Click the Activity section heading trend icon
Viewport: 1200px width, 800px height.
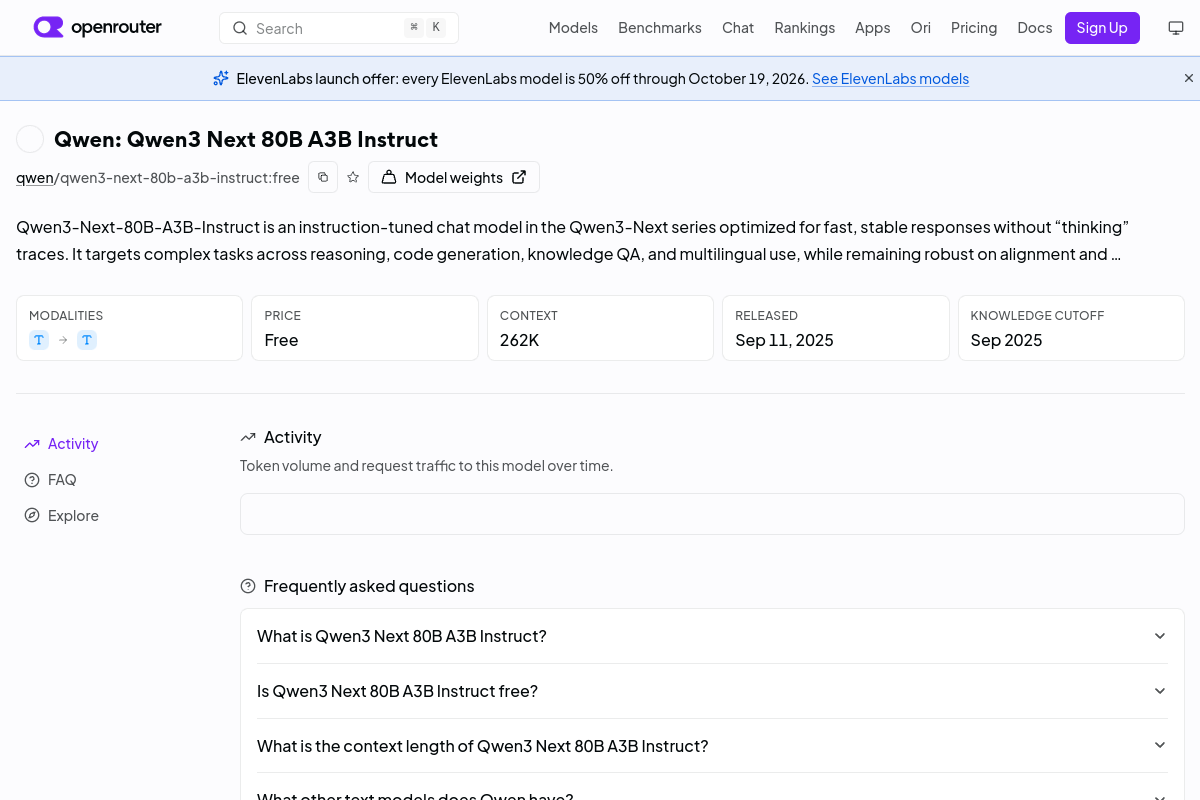(248, 437)
